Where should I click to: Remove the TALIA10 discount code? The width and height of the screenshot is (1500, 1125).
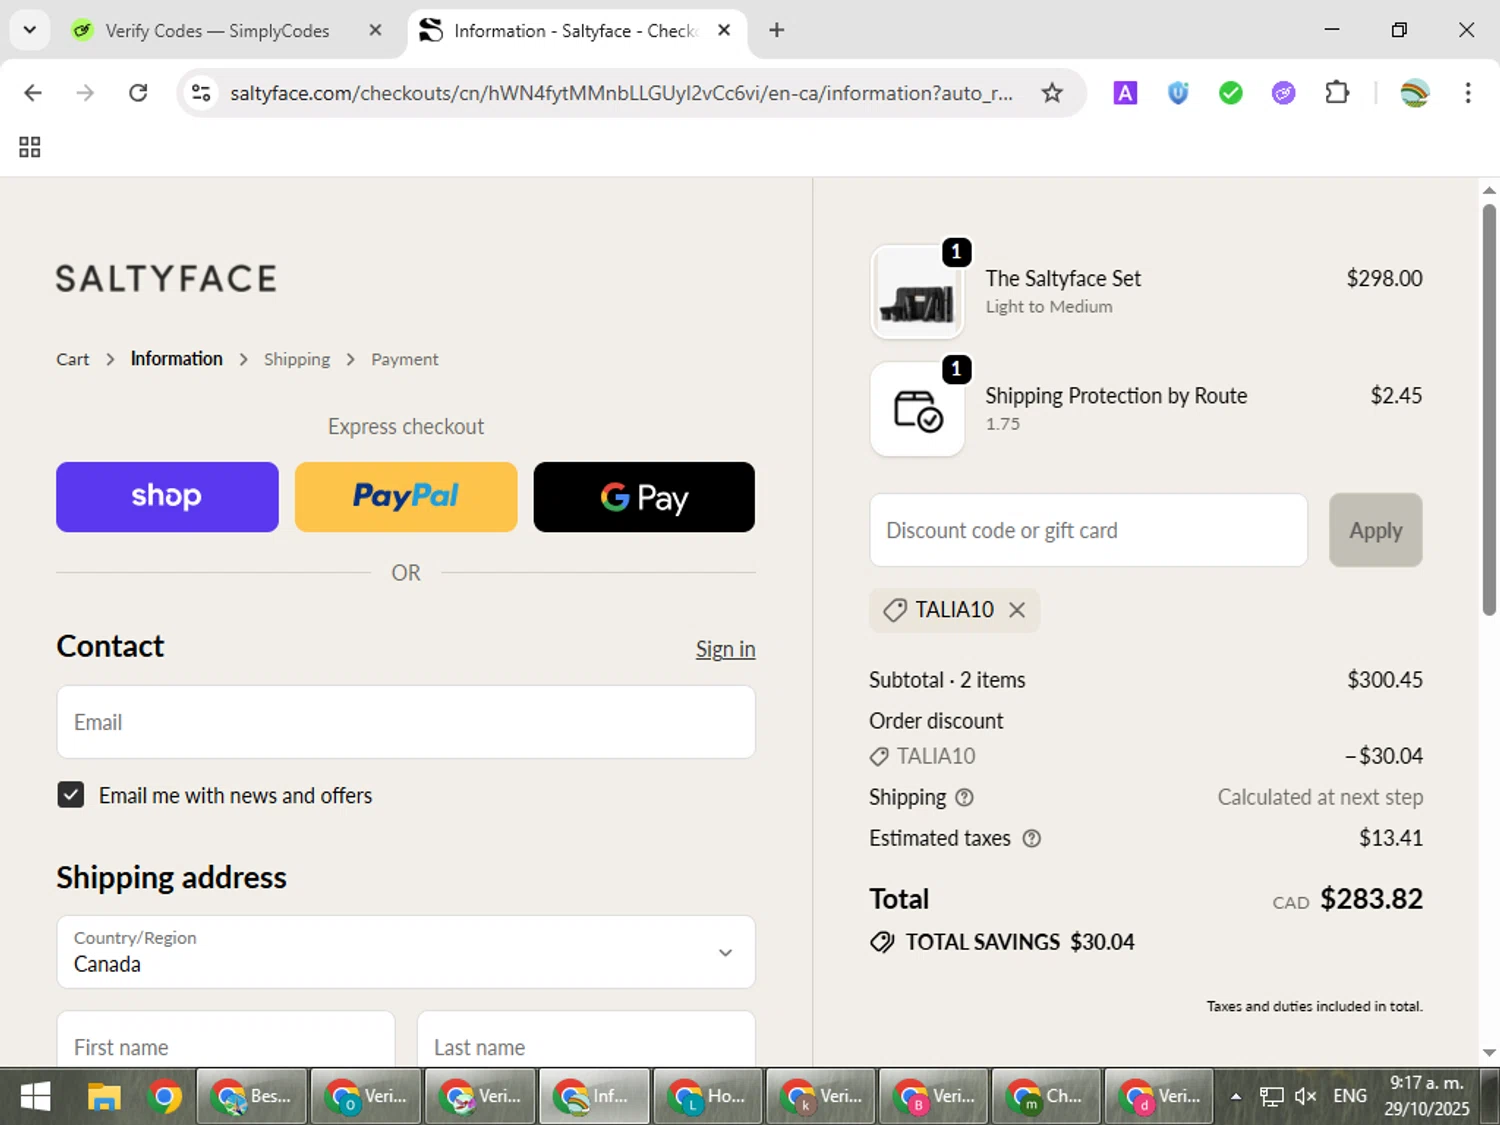pos(1017,610)
